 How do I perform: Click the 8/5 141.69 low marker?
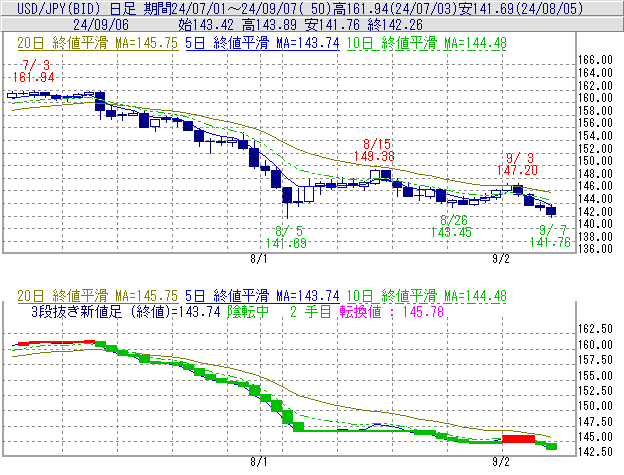point(287,237)
